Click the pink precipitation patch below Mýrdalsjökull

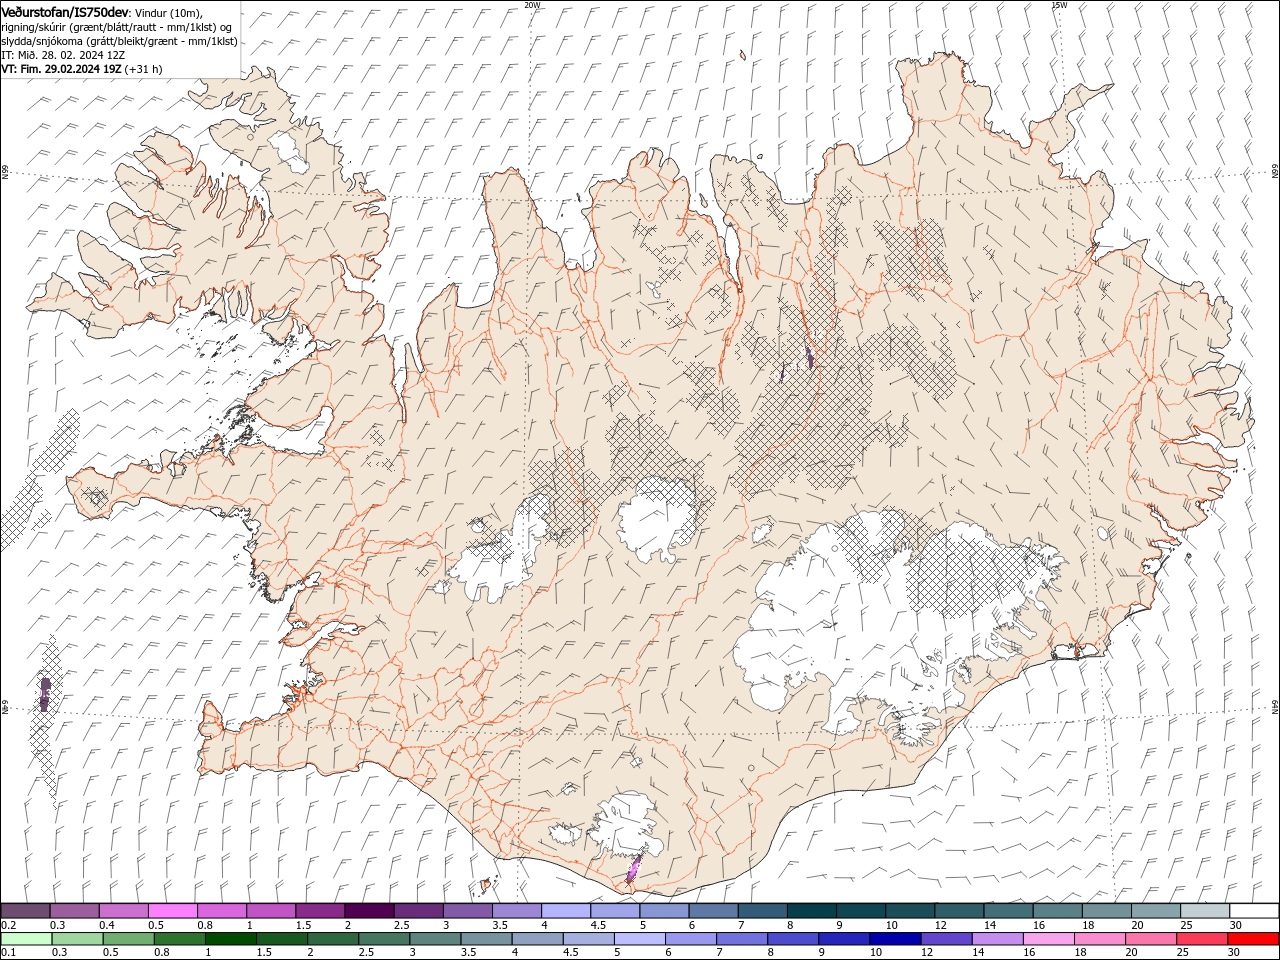[634, 867]
